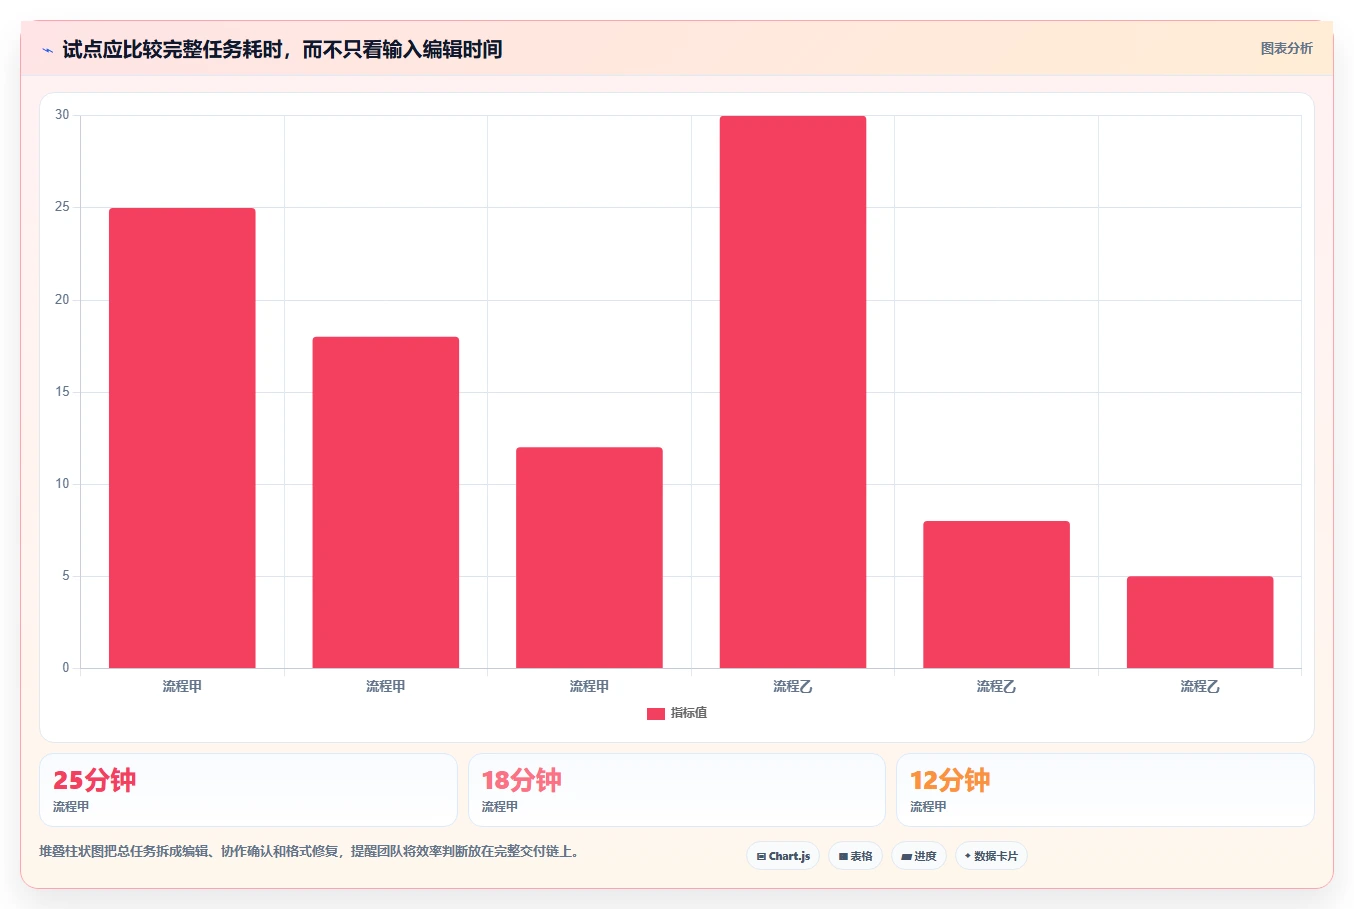This screenshot has width=1354, height=909.
Task: Click the lightning icon beside the title
Action: click(47, 50)
